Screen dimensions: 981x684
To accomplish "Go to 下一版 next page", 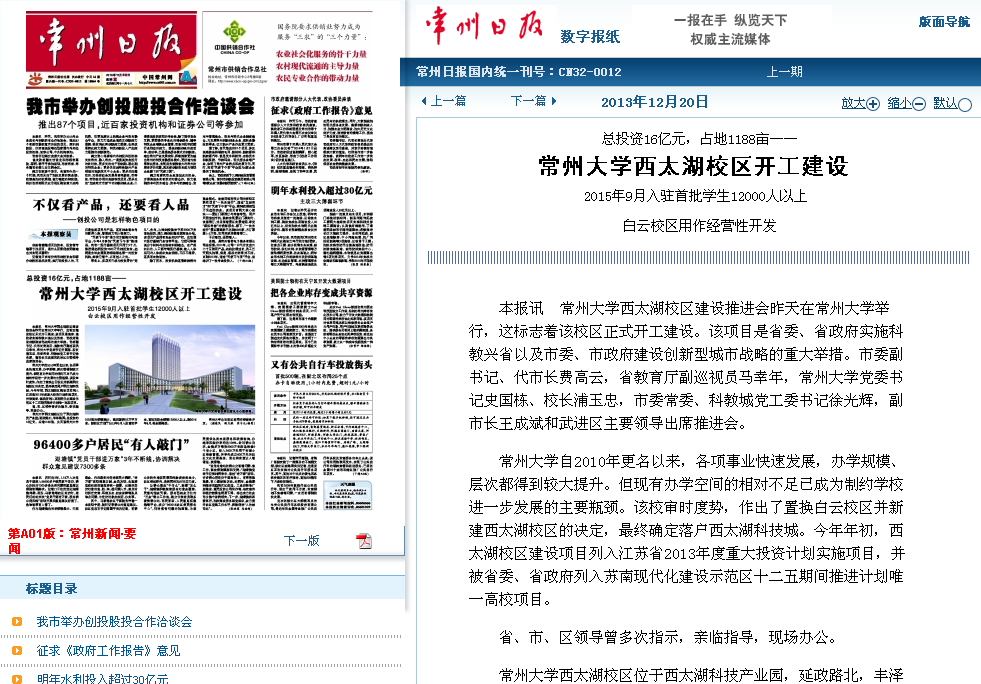I will tap(302, 541).
